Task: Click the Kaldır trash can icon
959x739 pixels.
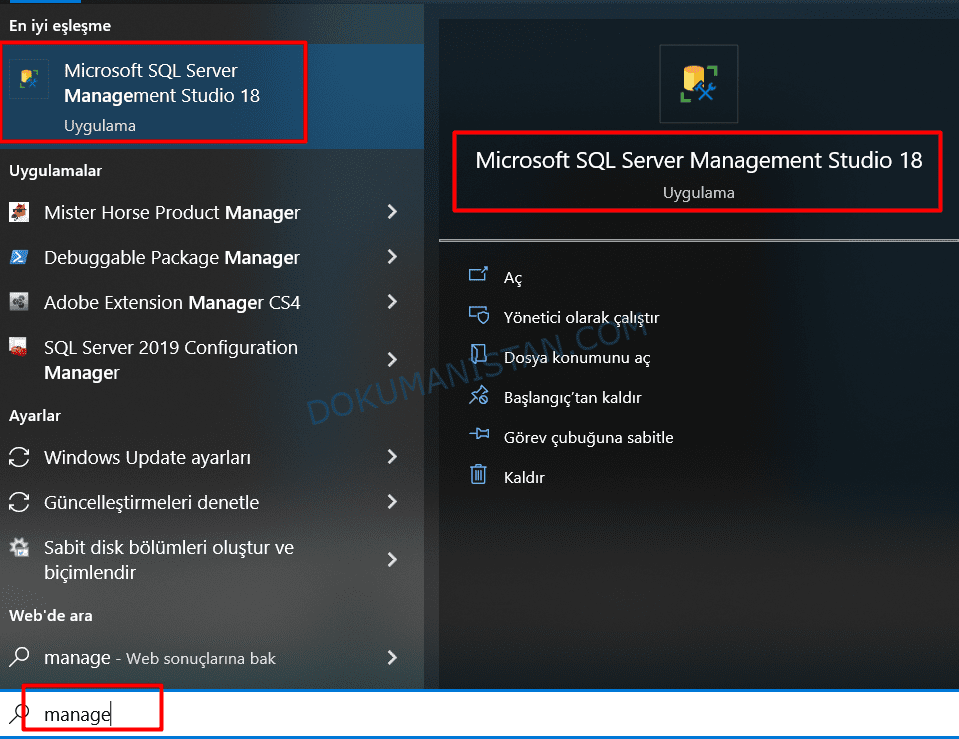Action: [478, 474]
